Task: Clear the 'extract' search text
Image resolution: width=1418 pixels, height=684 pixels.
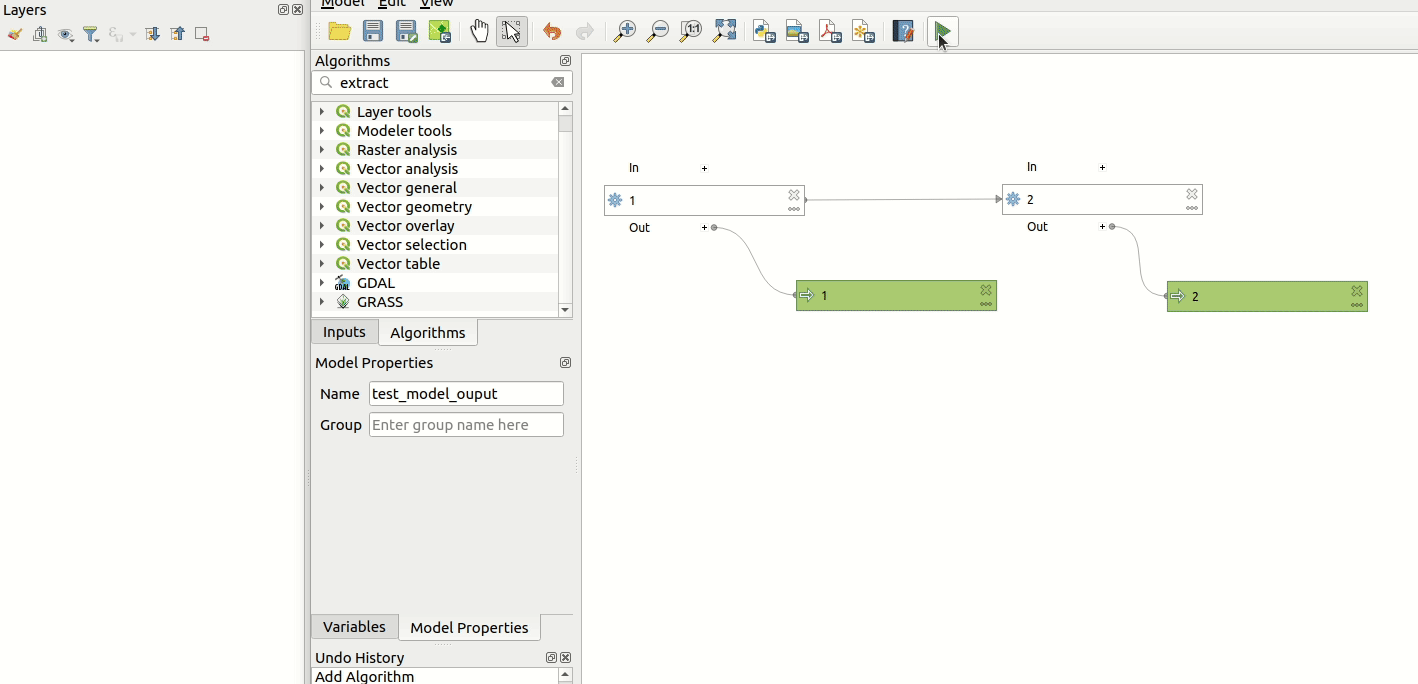Action: point(558,83)
